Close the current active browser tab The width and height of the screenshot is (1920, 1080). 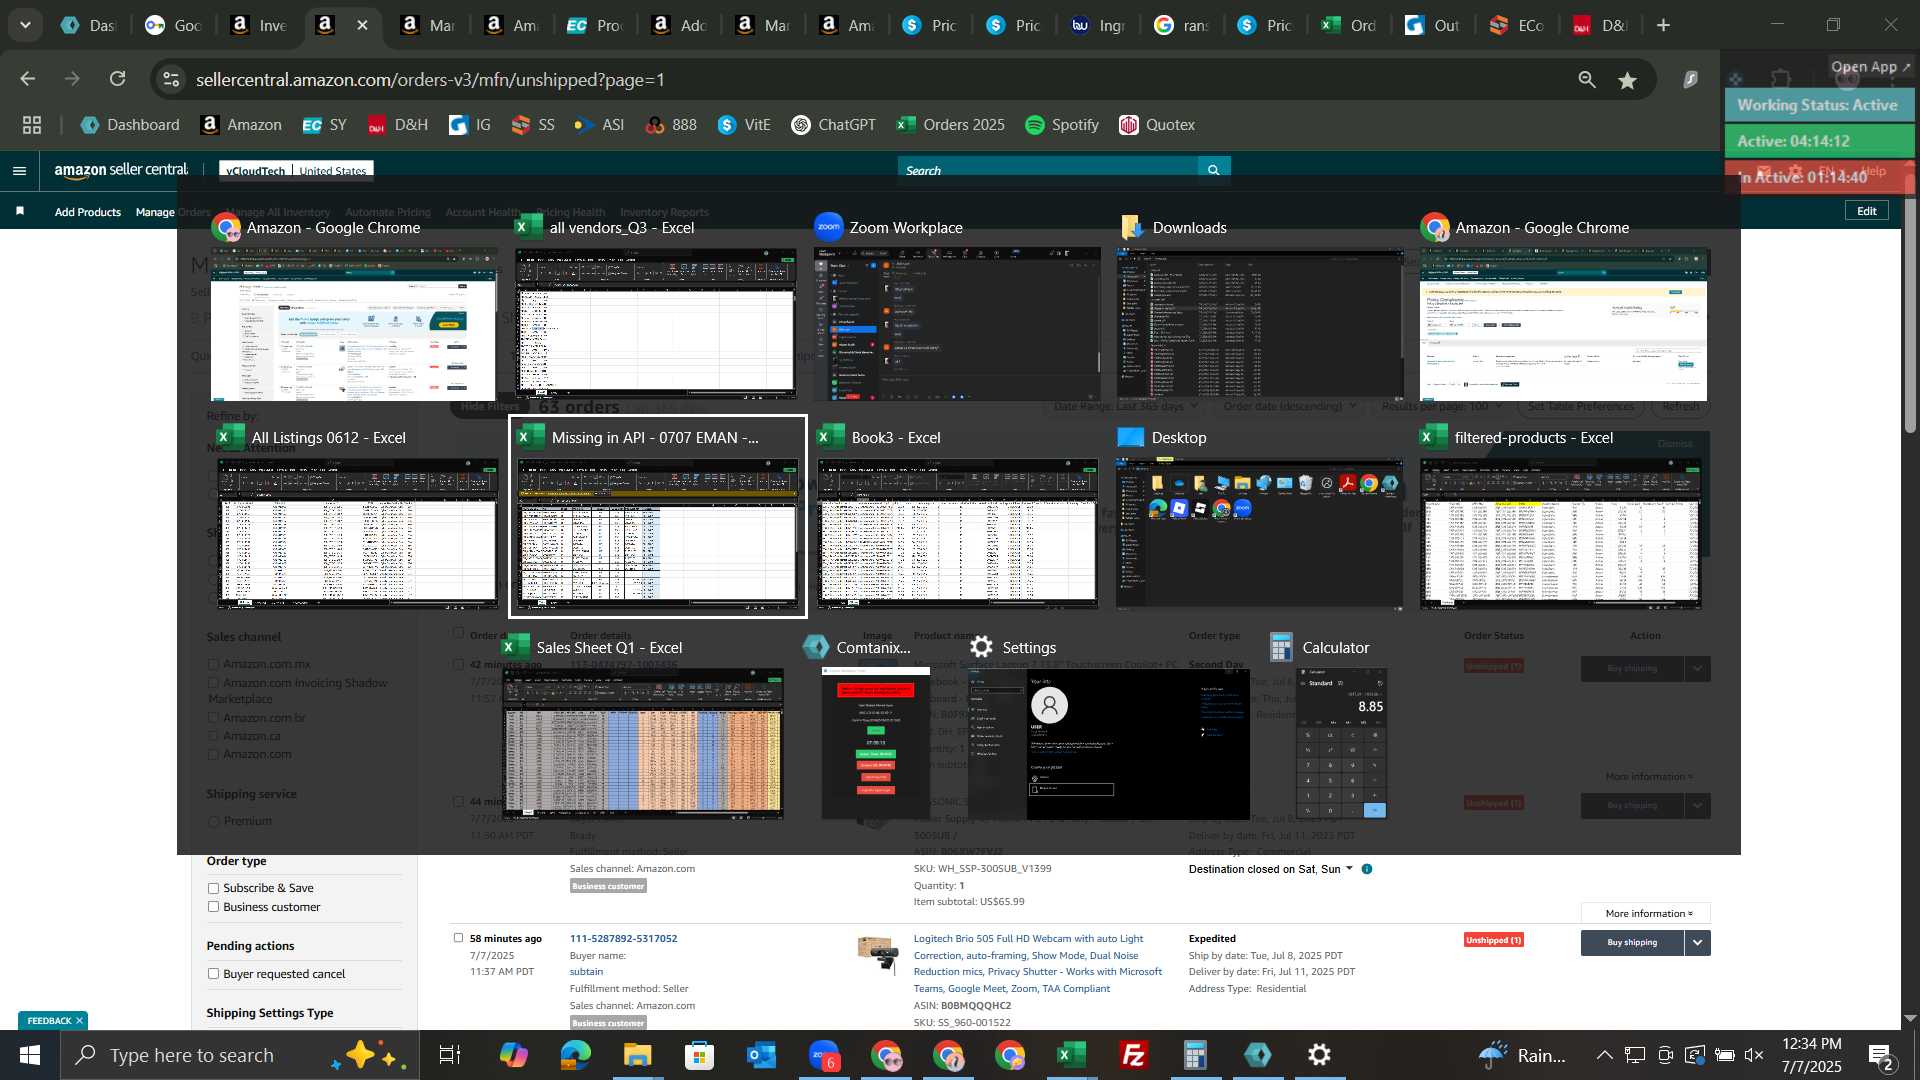click(362, 25)
